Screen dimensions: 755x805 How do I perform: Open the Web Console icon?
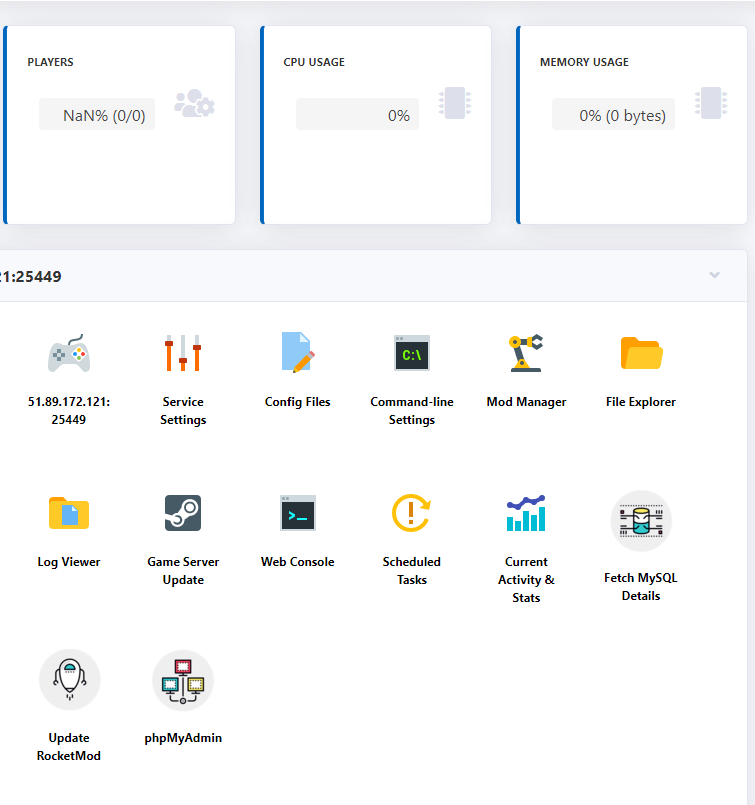pyautogui.click(x=297, y=513)
